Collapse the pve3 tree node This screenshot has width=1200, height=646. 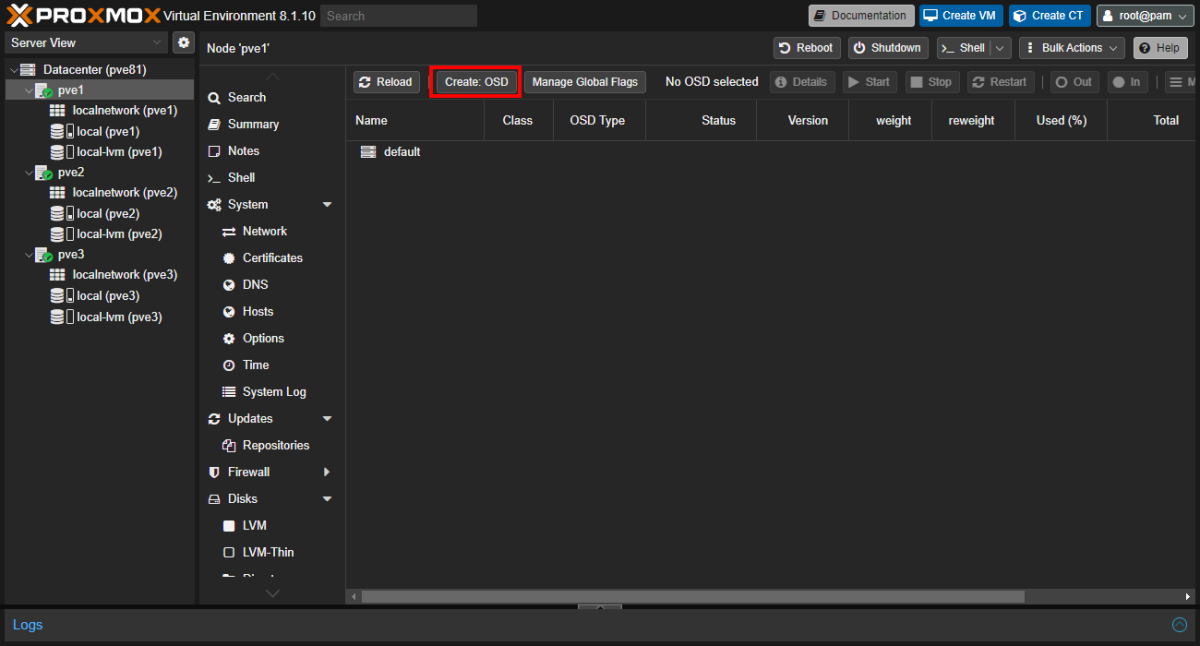click(x=29, y=254)
